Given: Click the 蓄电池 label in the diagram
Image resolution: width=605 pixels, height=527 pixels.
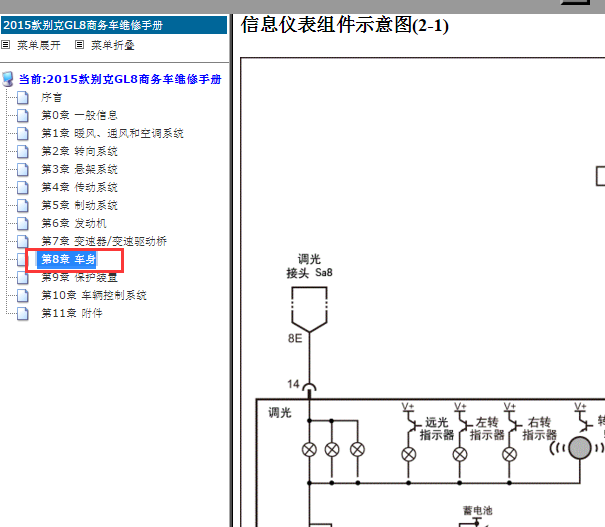Looking at the screenshot, I should click(478, 511).
